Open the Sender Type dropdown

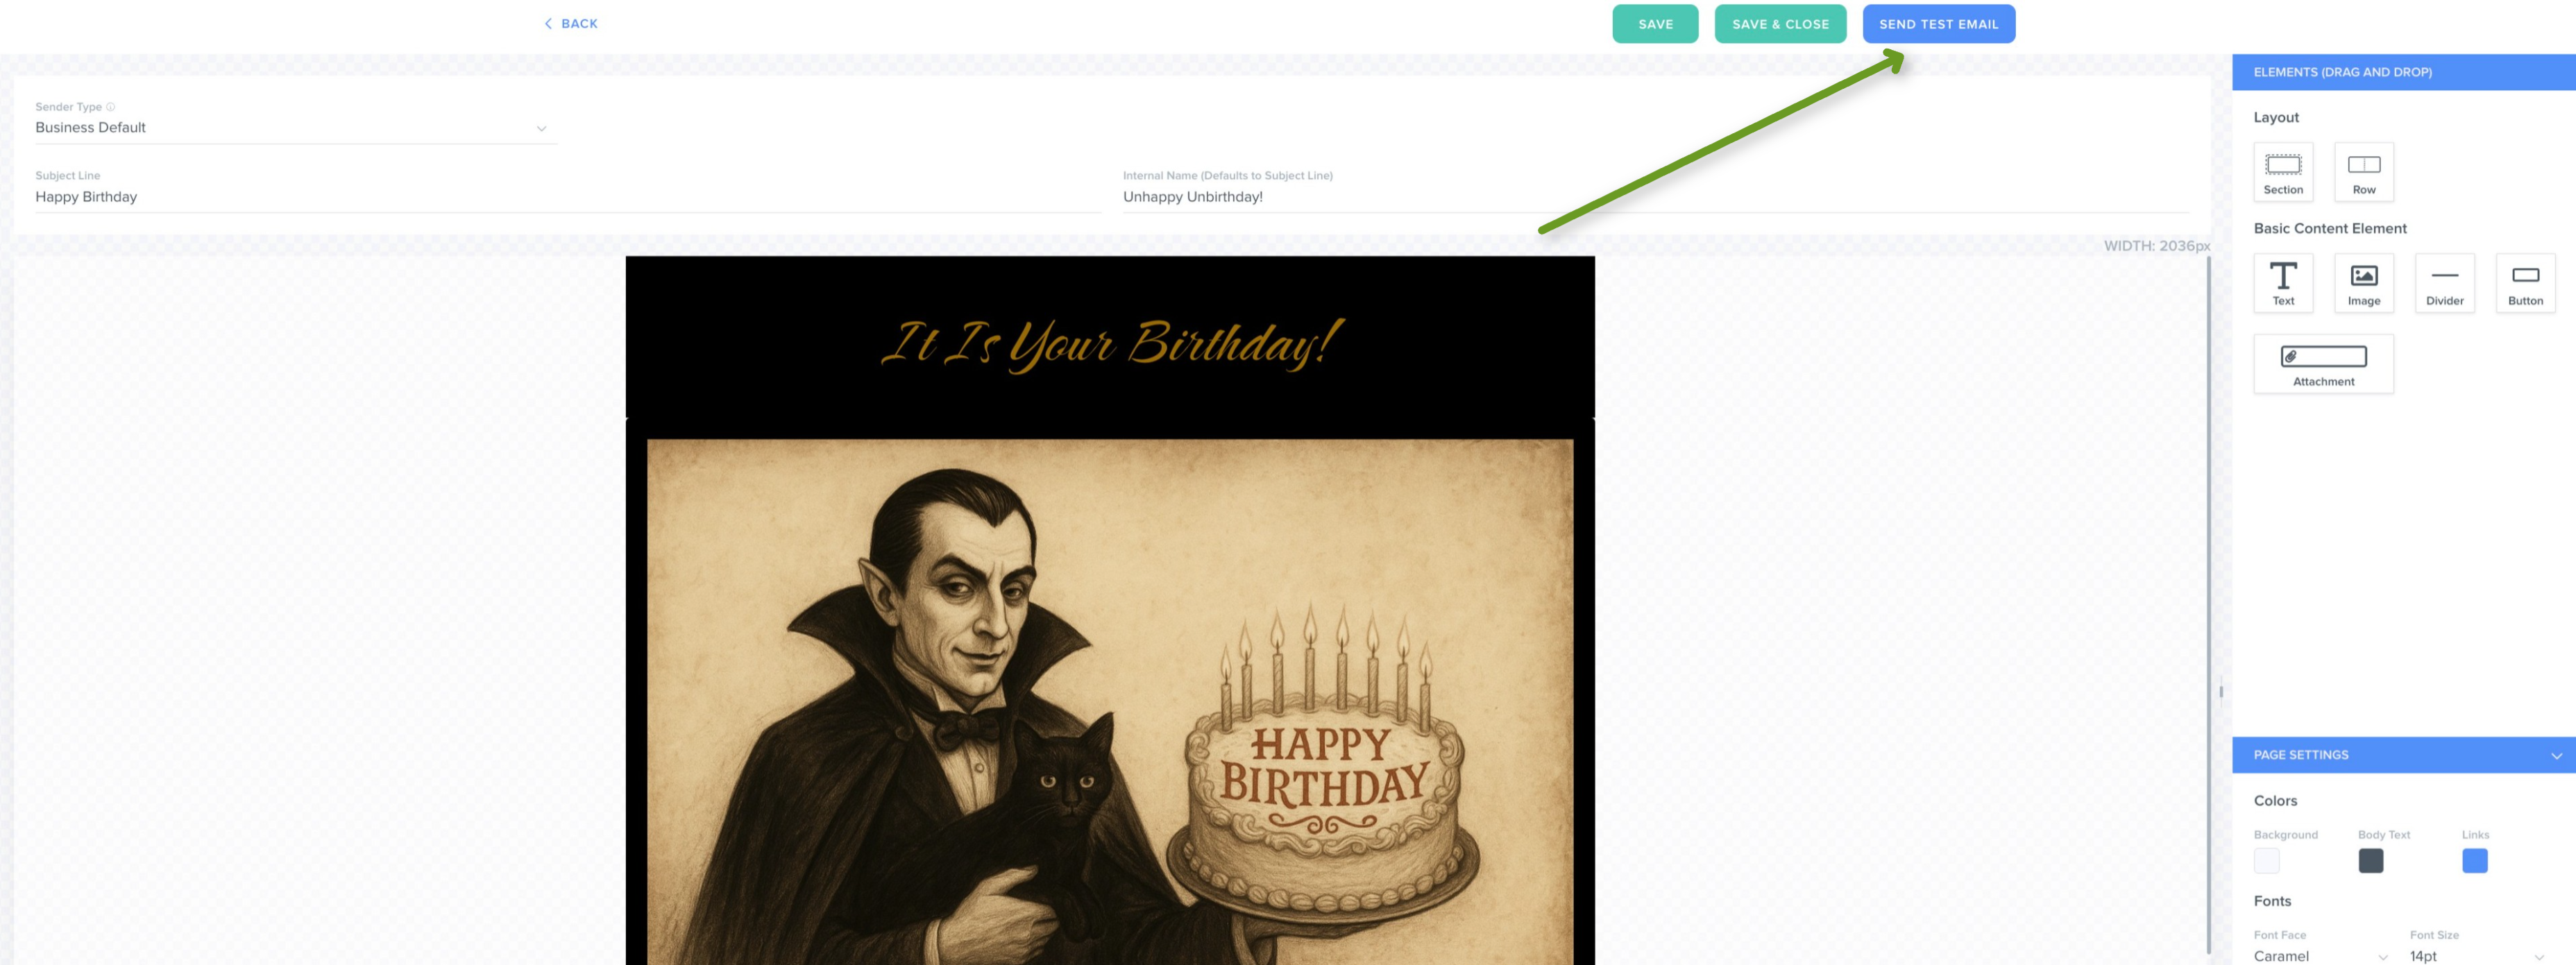pos(296,128)
